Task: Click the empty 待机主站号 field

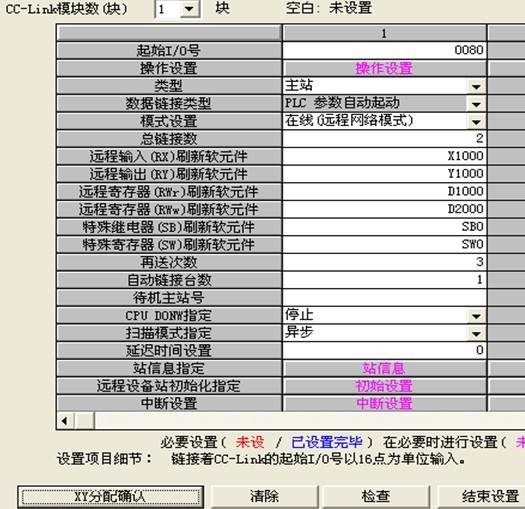Action: click(384, 297)
